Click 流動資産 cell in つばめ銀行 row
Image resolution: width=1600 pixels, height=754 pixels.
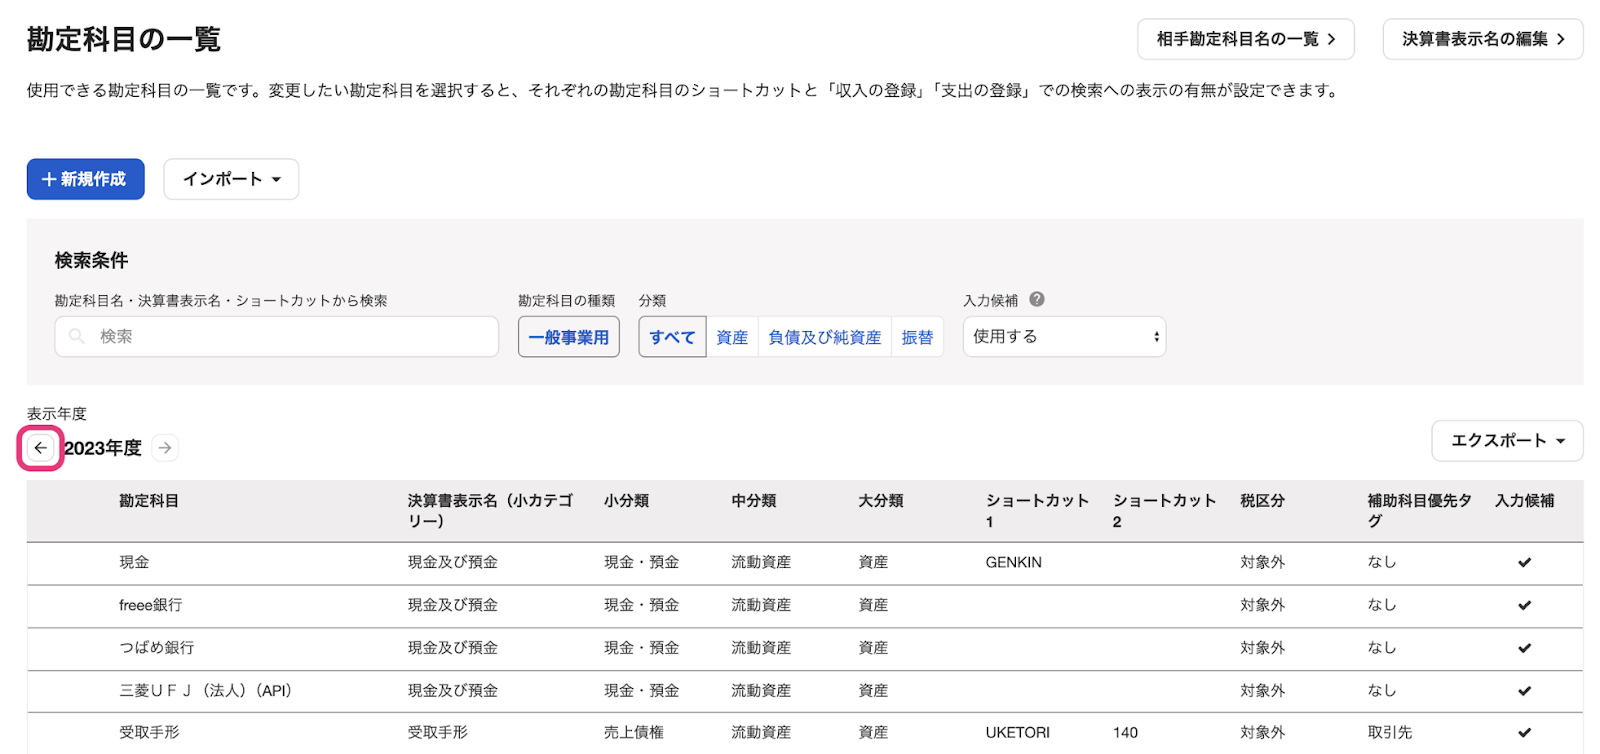point(761,648)
